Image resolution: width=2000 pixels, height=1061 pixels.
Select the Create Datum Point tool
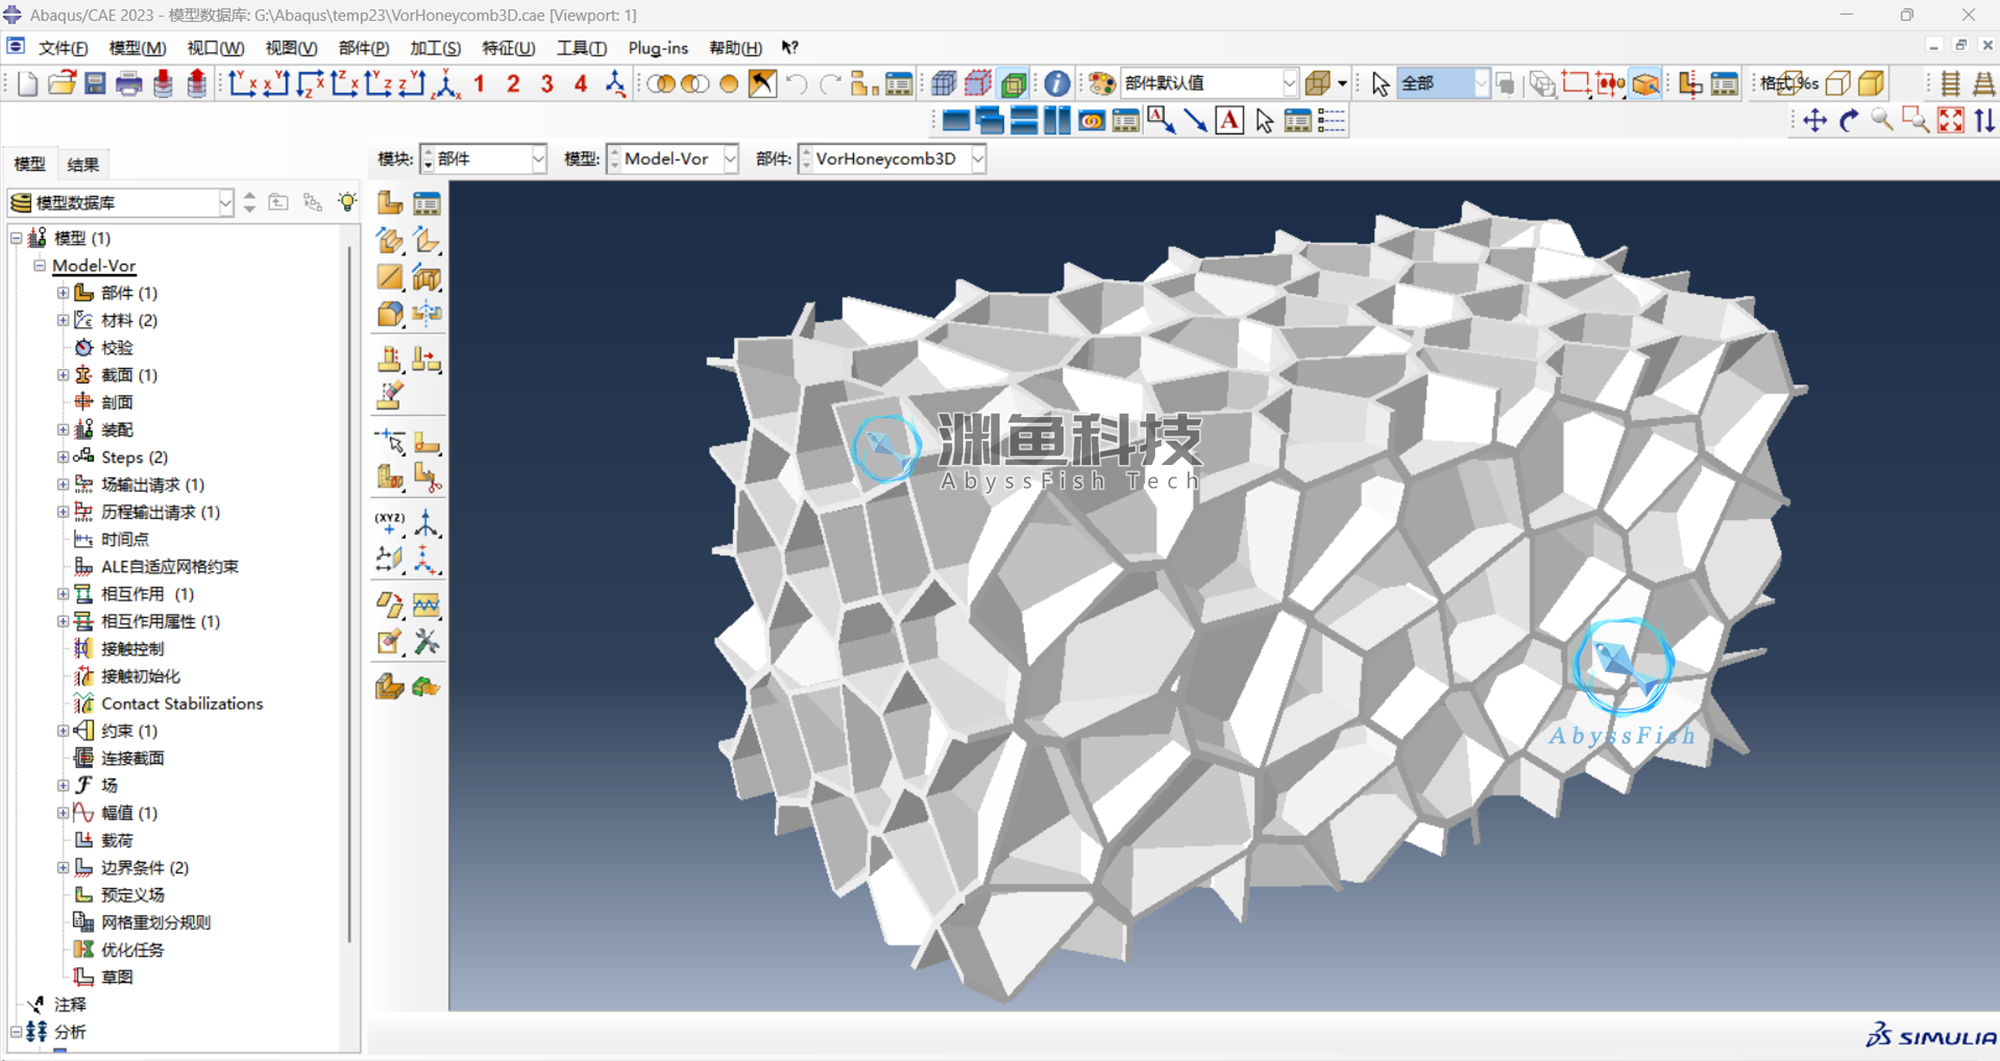click(389, 522)
